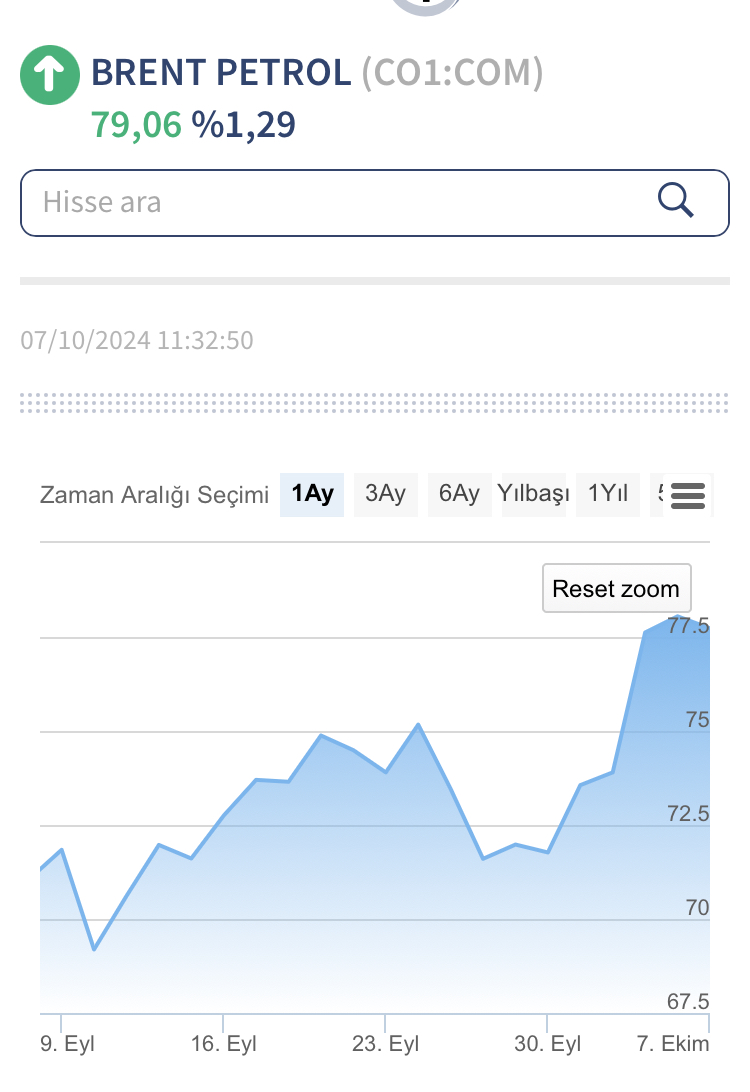Switch chart range to 3Ay
750x1092 pixels.
tap(385, 494)
